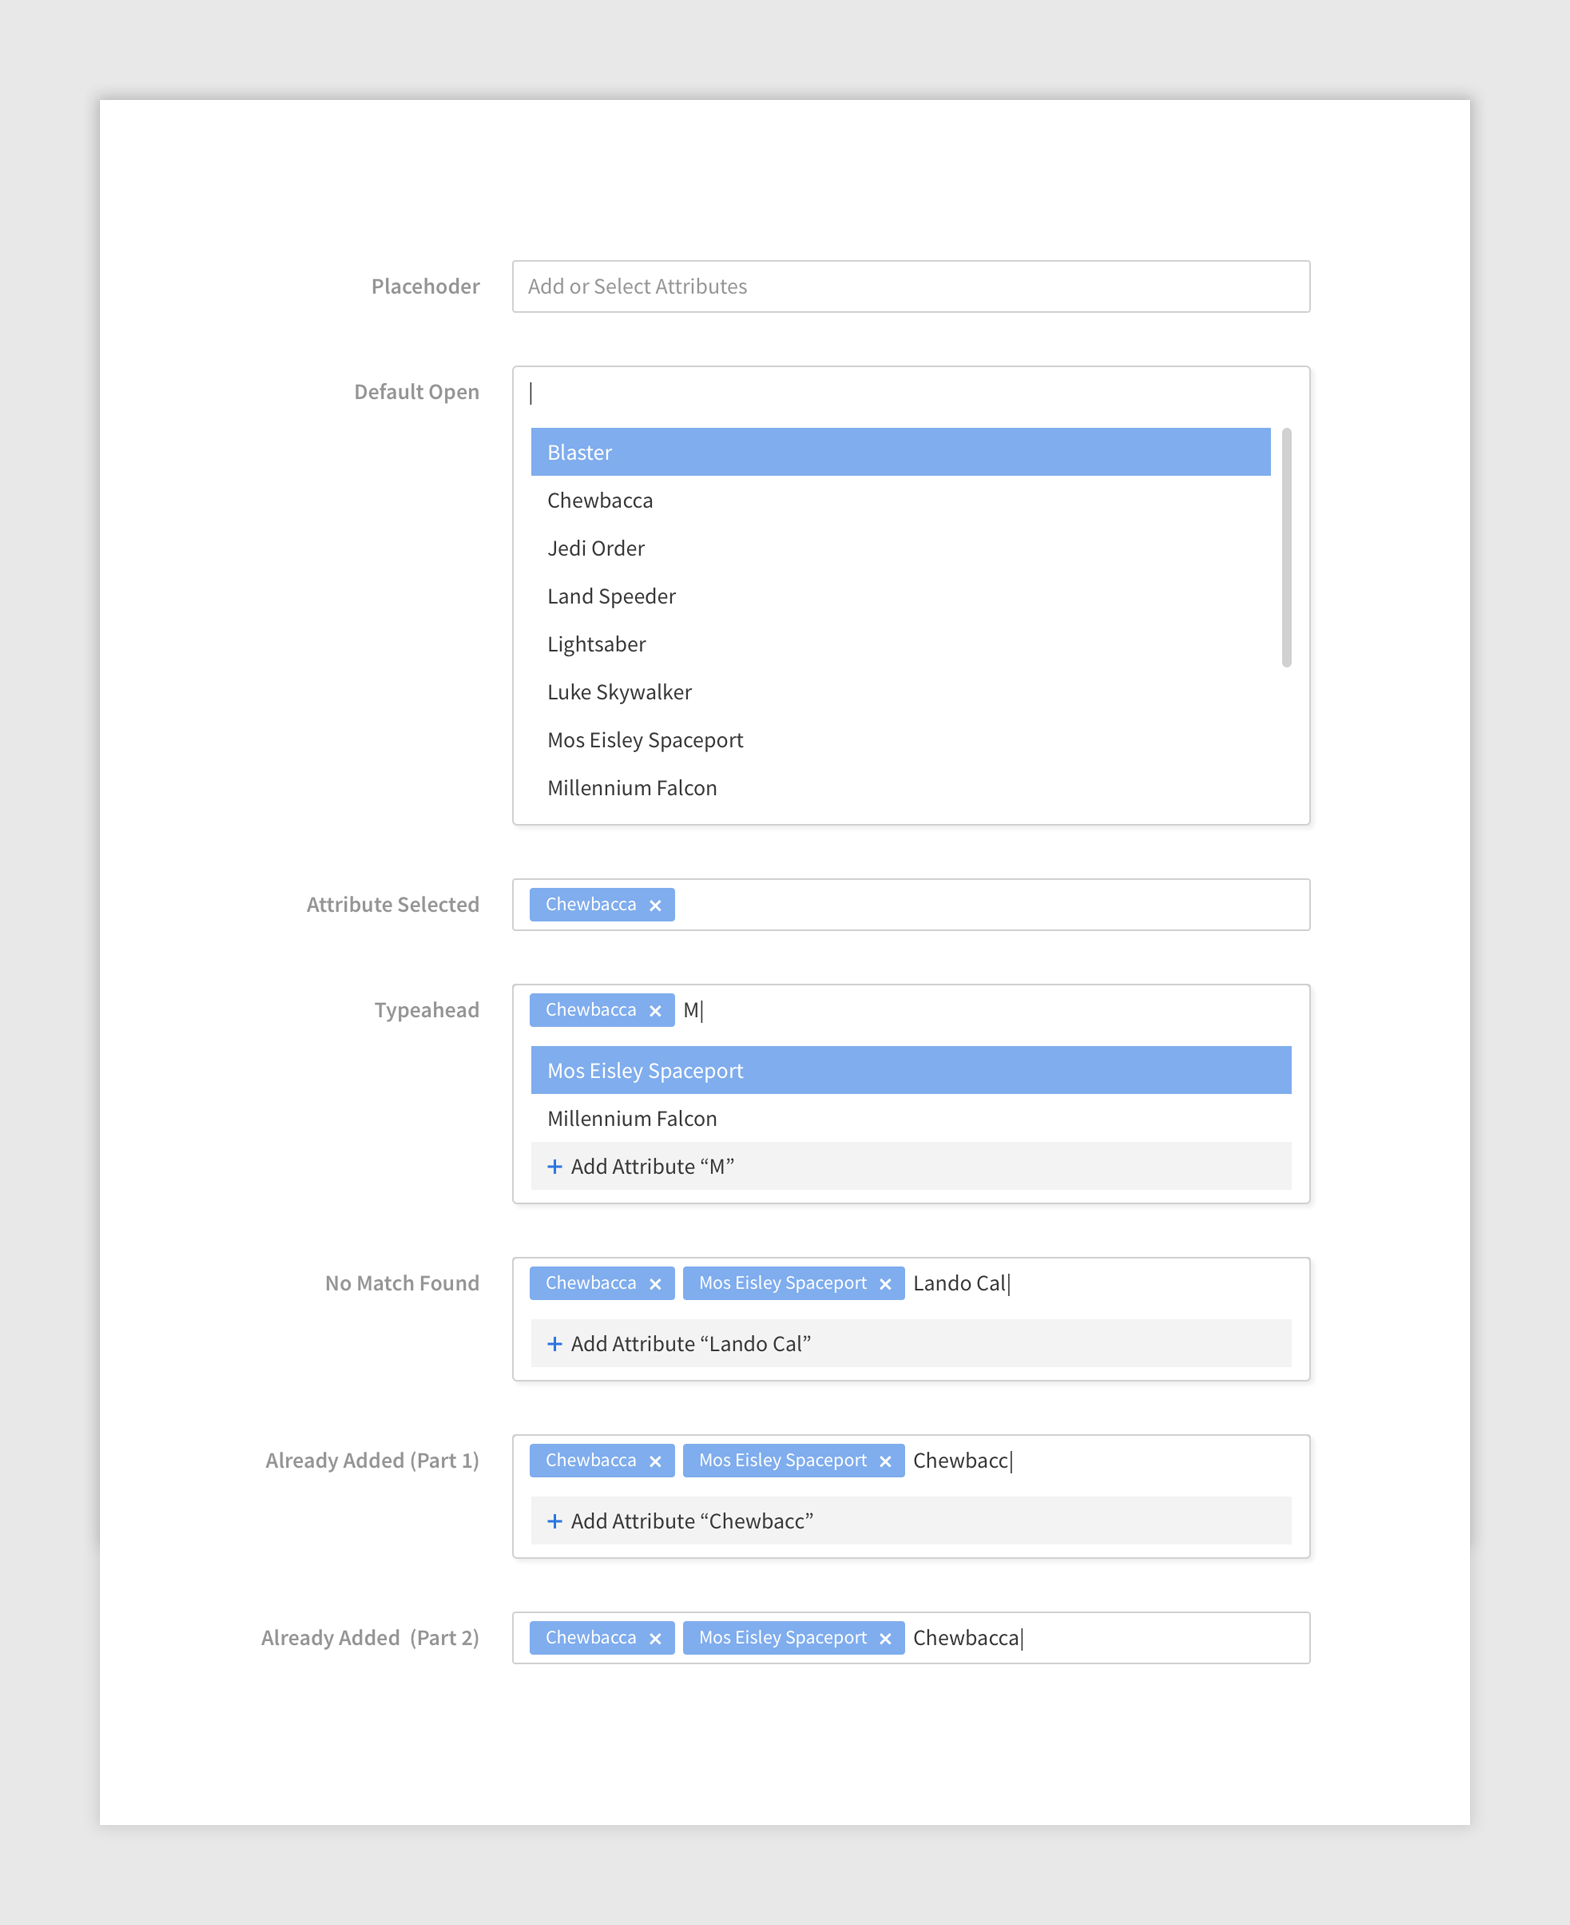The width and height of the screenshot is (1570, 1925).
Task: Click typed text Chewbacc in Part 1 input
Action: coord(961,1460)
